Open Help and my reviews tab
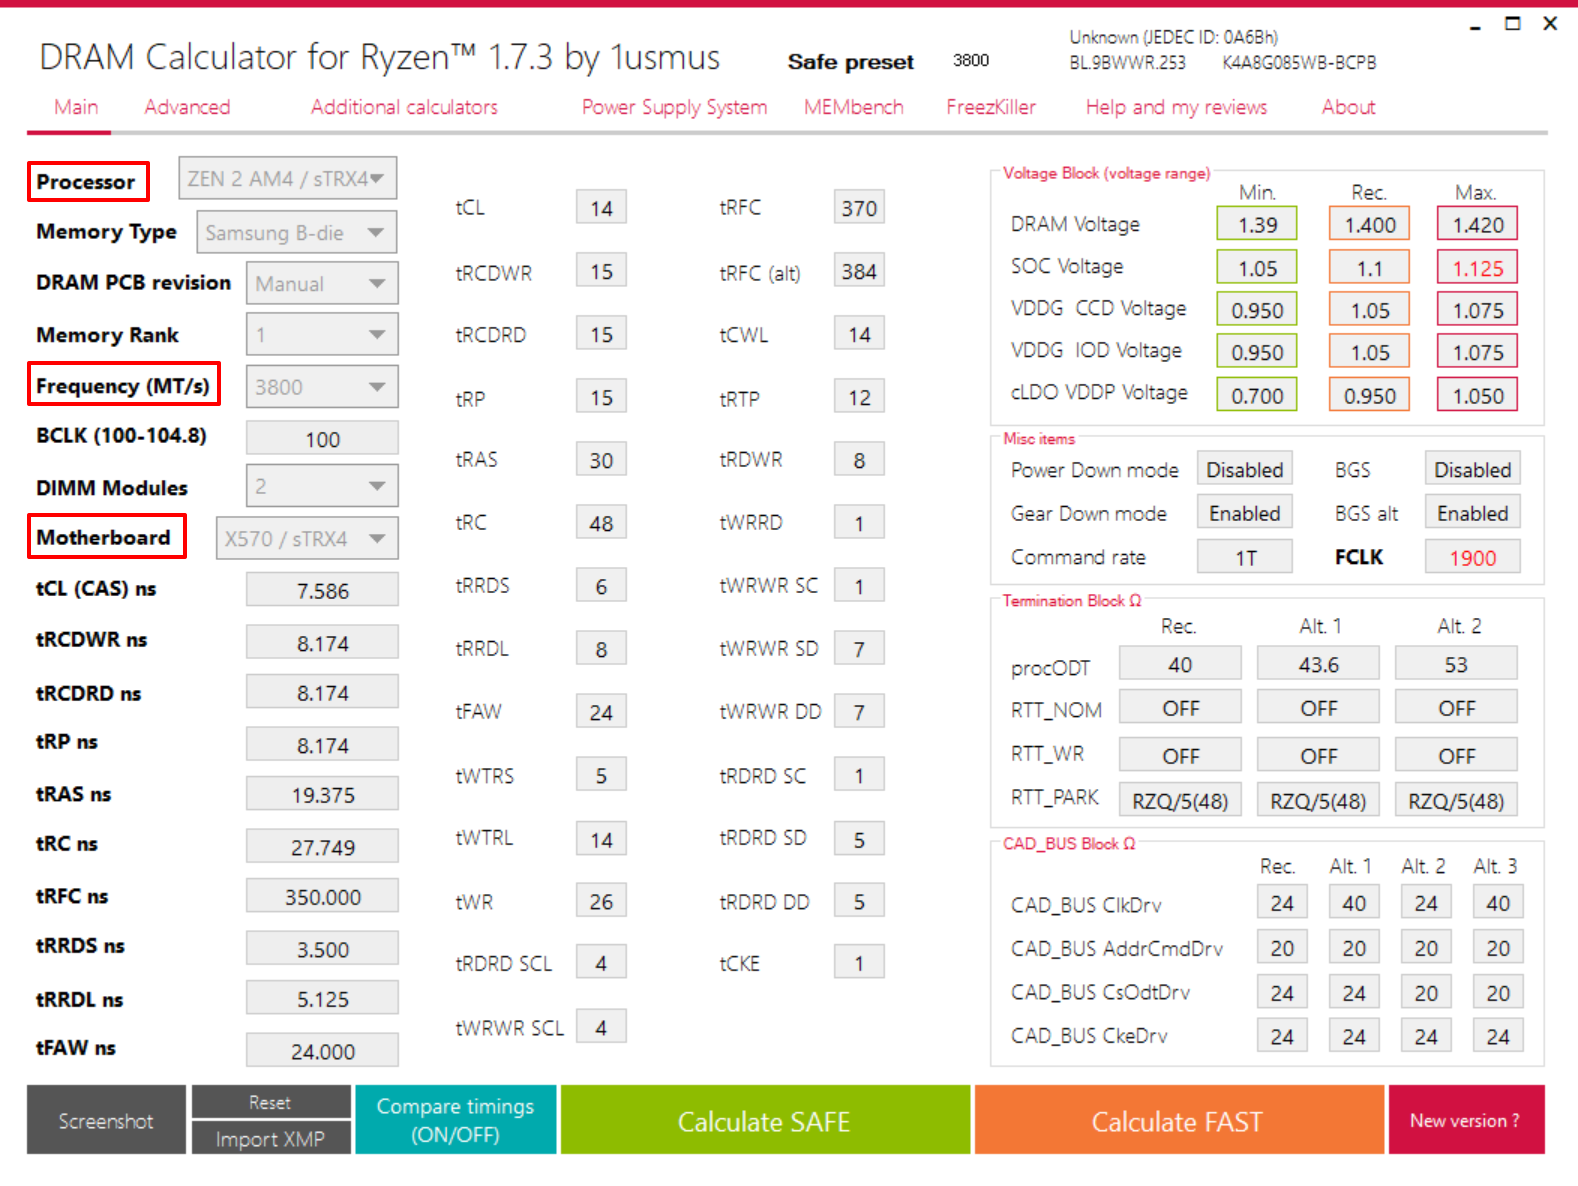This screenshot has height=1186, width=1578. click(x=1176, y=107)
